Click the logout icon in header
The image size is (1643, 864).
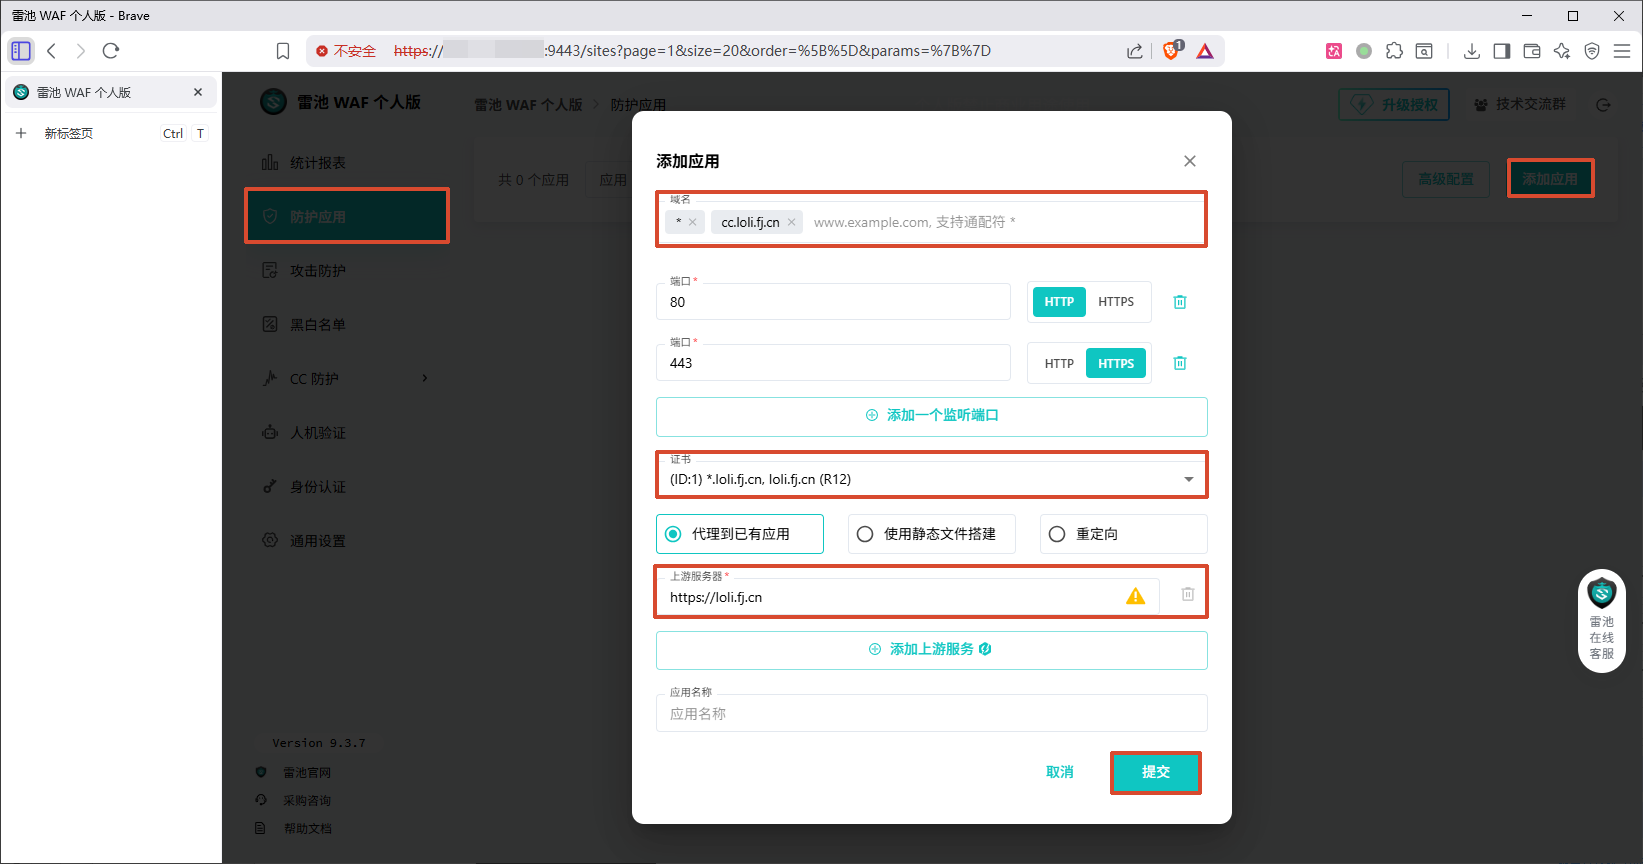pos(1603,104)
